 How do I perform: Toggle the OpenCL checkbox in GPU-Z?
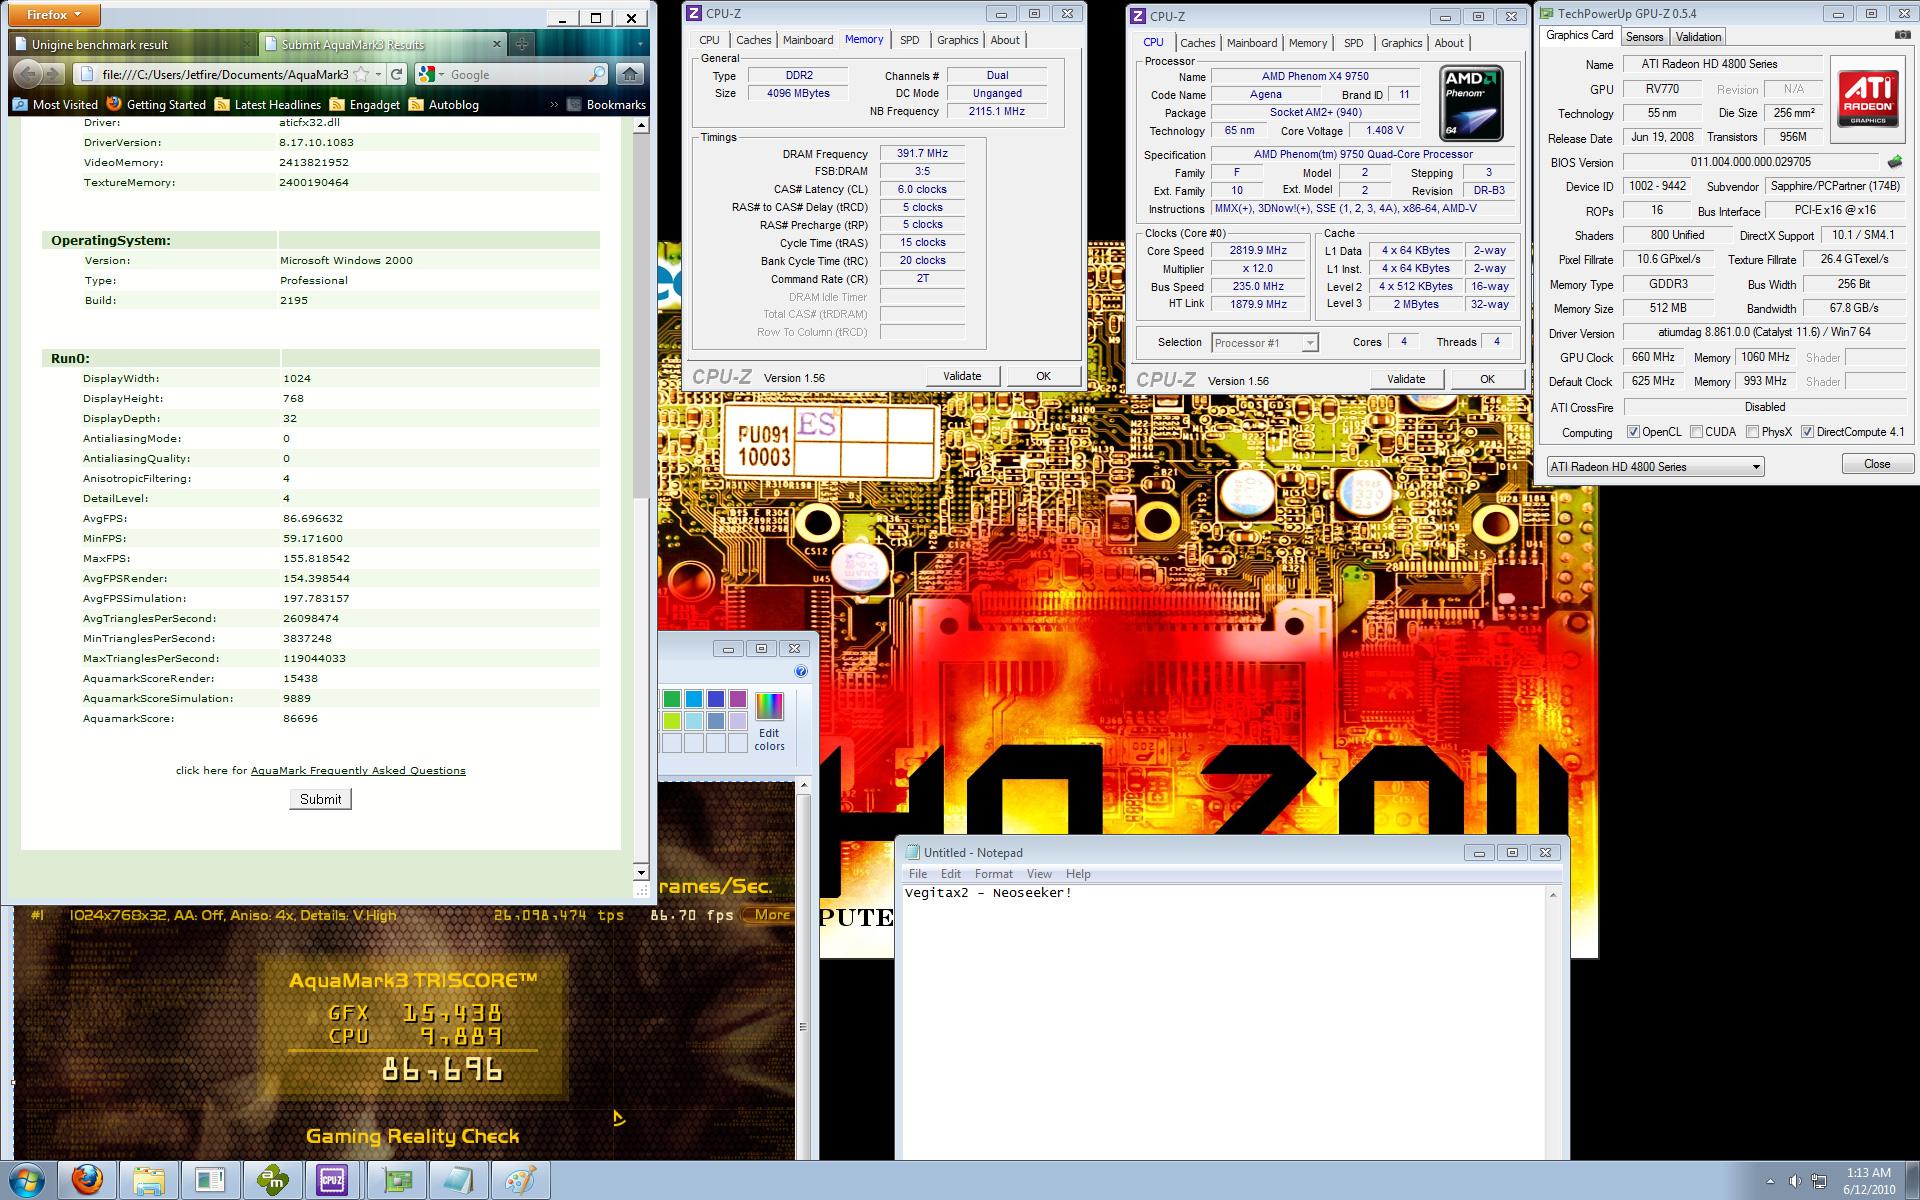[x=1633, y=432]
